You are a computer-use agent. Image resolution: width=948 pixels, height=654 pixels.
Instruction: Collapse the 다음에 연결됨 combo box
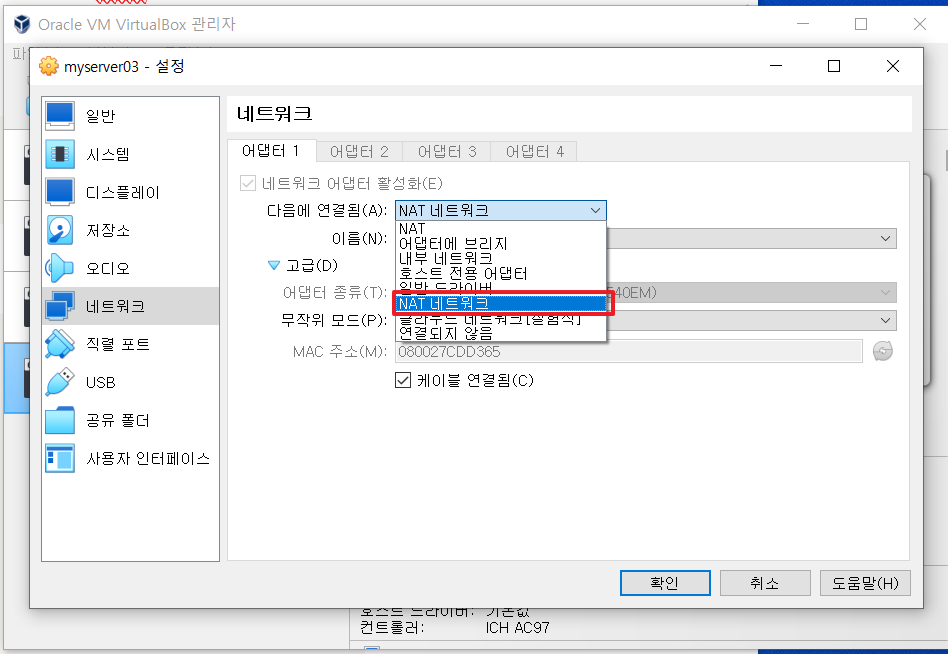pos(501,210)
